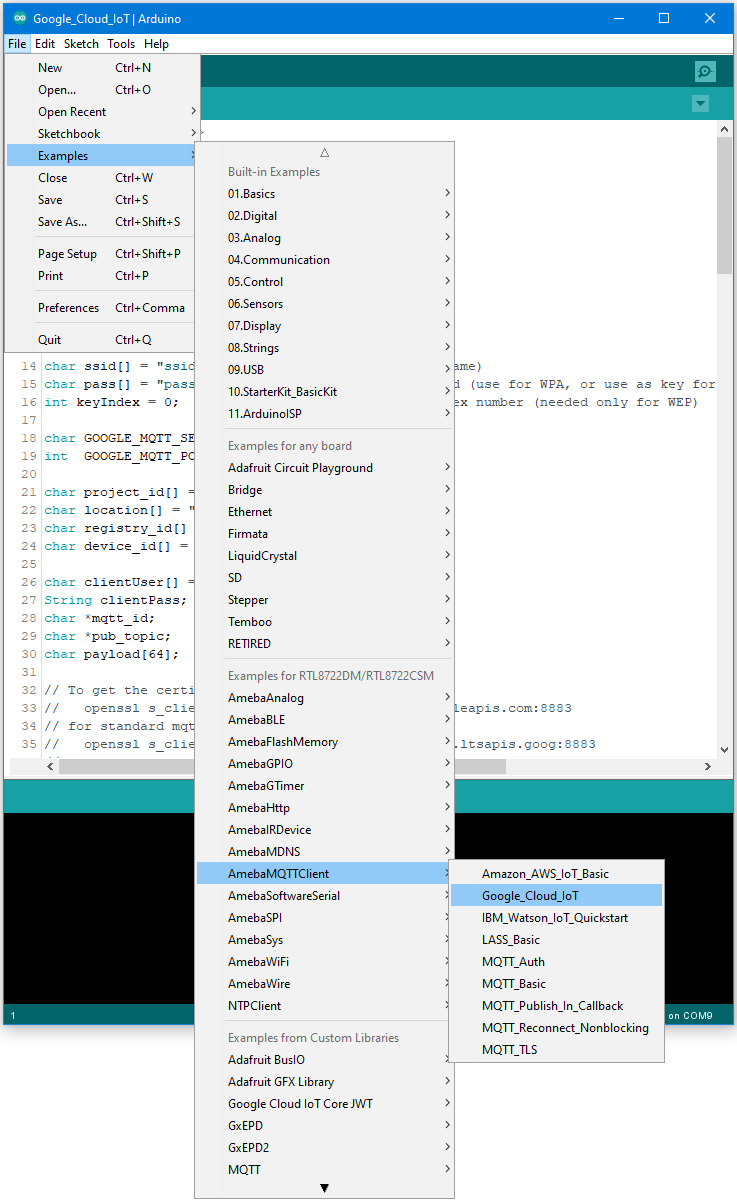This screenshot has height=1202, width=737.
Task: Open the Edit menu
Action: [x=45, y=44]
